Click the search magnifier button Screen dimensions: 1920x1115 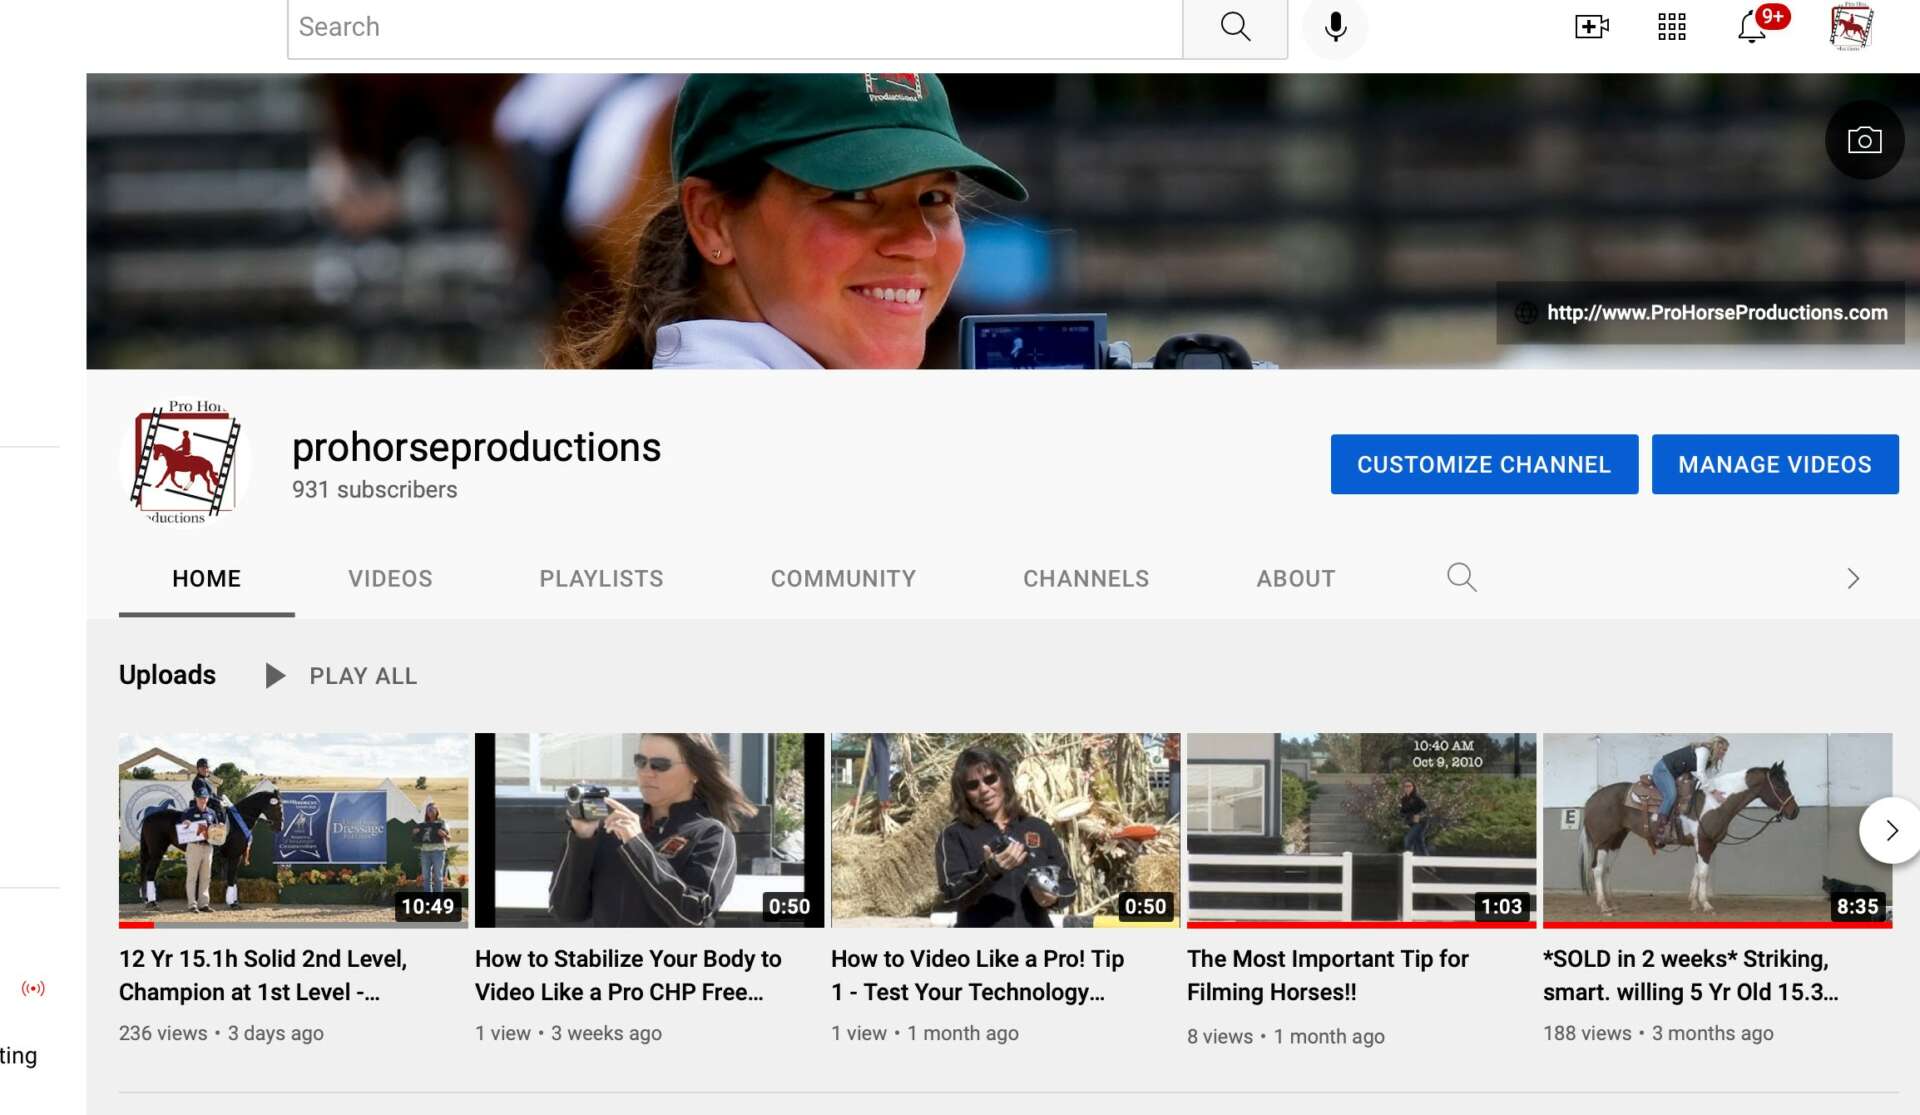(x=1235, y=27)
